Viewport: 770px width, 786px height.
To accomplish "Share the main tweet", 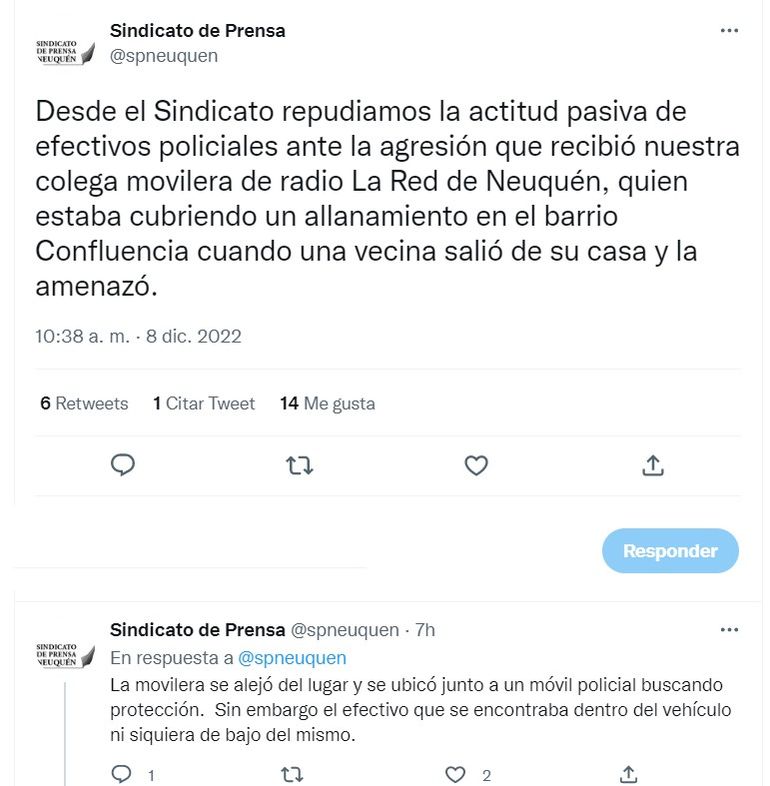I will pos(652,465).
